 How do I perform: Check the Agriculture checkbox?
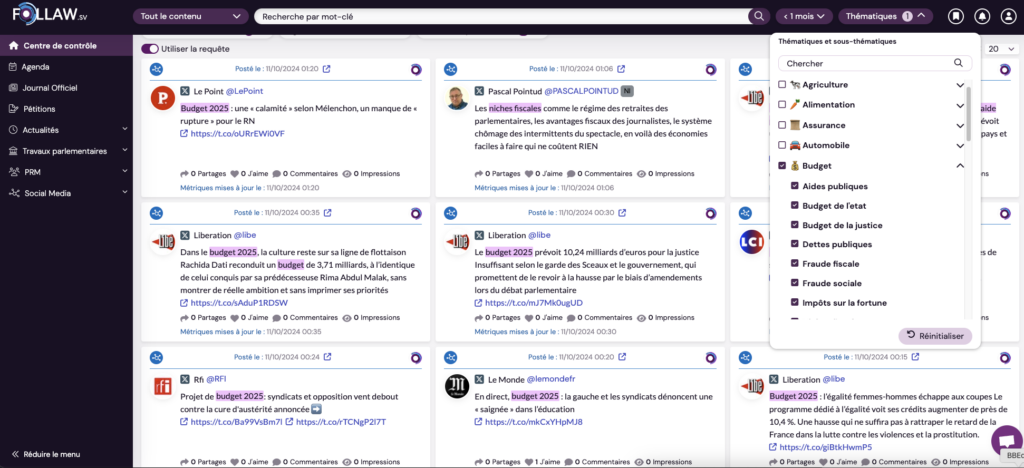782,85
